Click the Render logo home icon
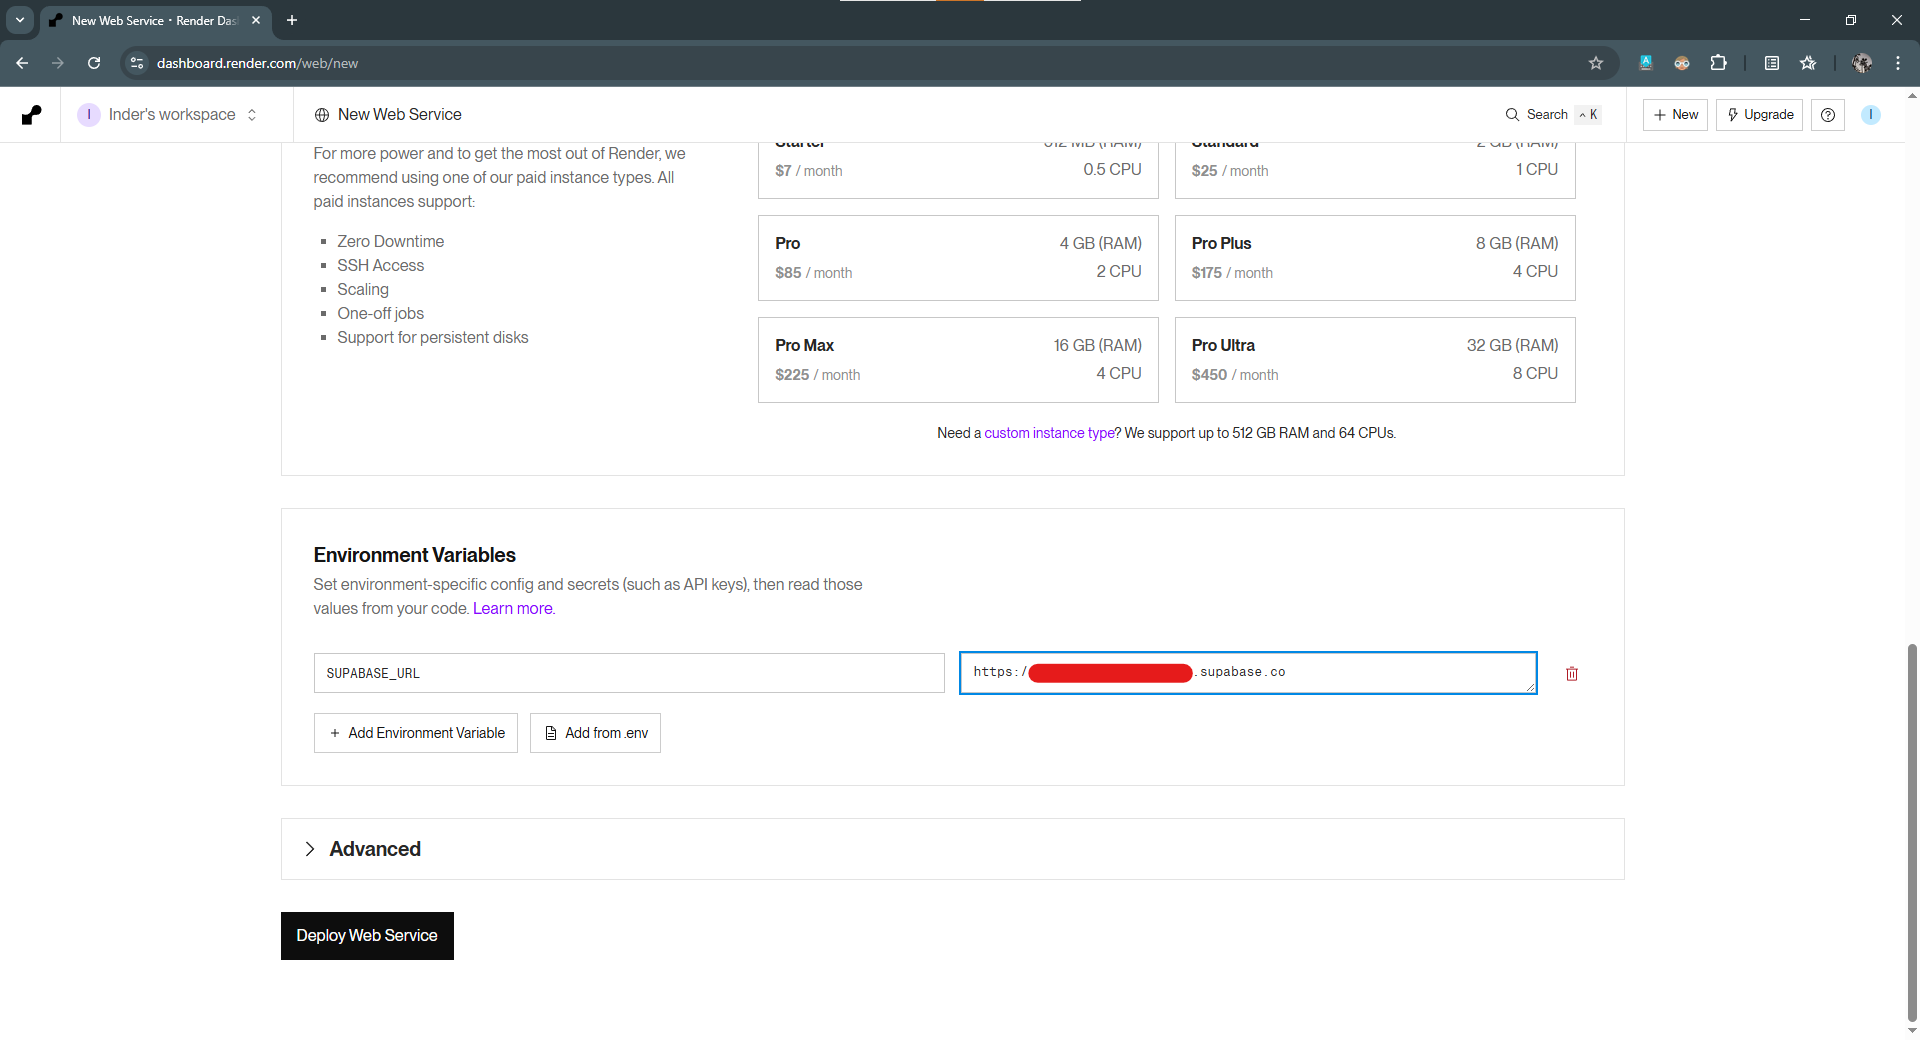This screenshot has height=1040, width=1920. click(x=32, y=115)
